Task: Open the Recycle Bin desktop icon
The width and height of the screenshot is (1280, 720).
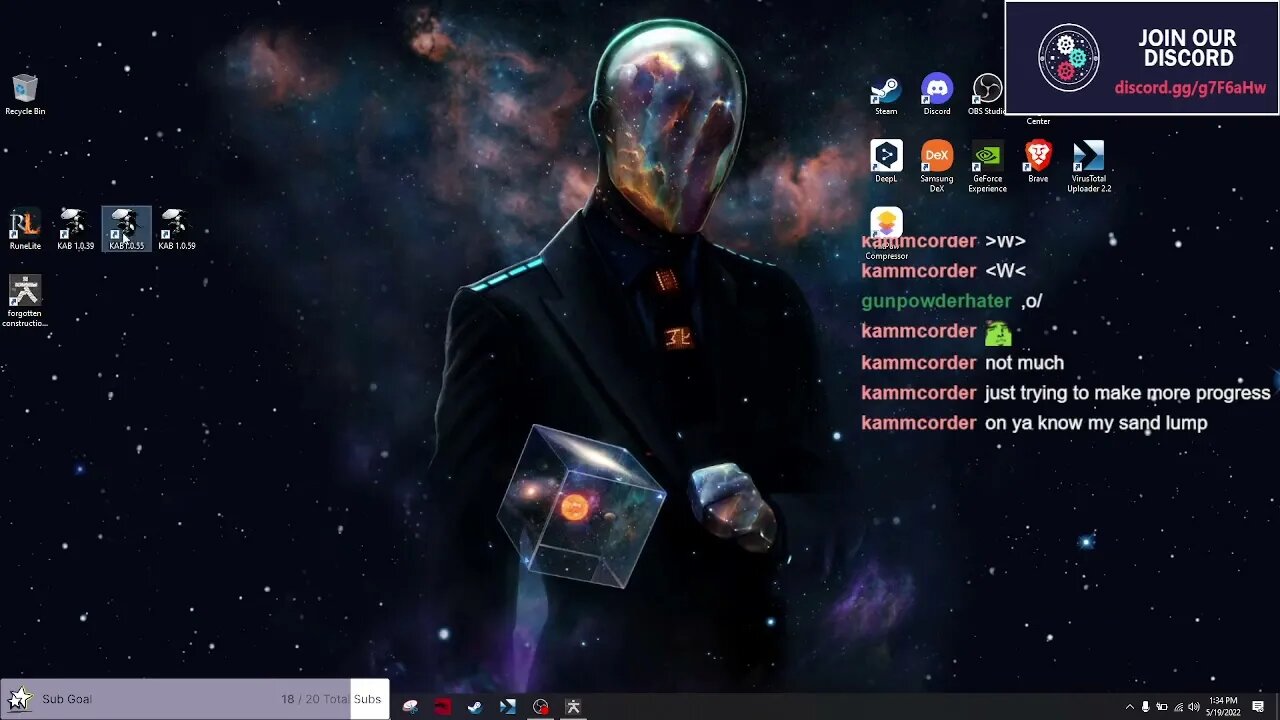Action: [x=25, y=95]
